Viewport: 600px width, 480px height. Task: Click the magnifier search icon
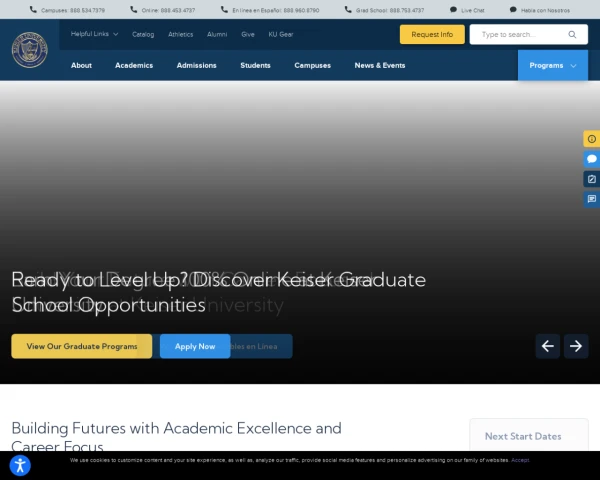click(x=572, y=34)
